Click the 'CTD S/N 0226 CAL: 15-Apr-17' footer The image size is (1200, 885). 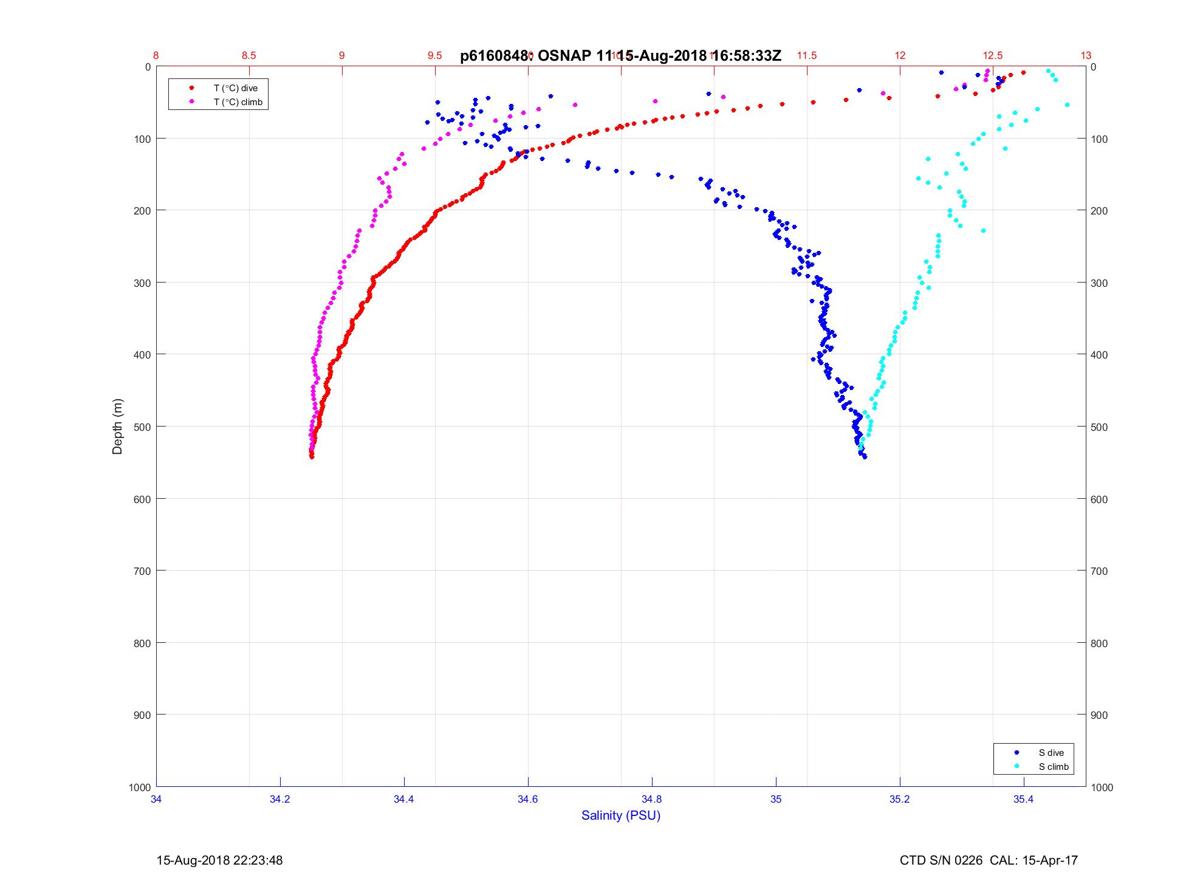click(989, 860)
